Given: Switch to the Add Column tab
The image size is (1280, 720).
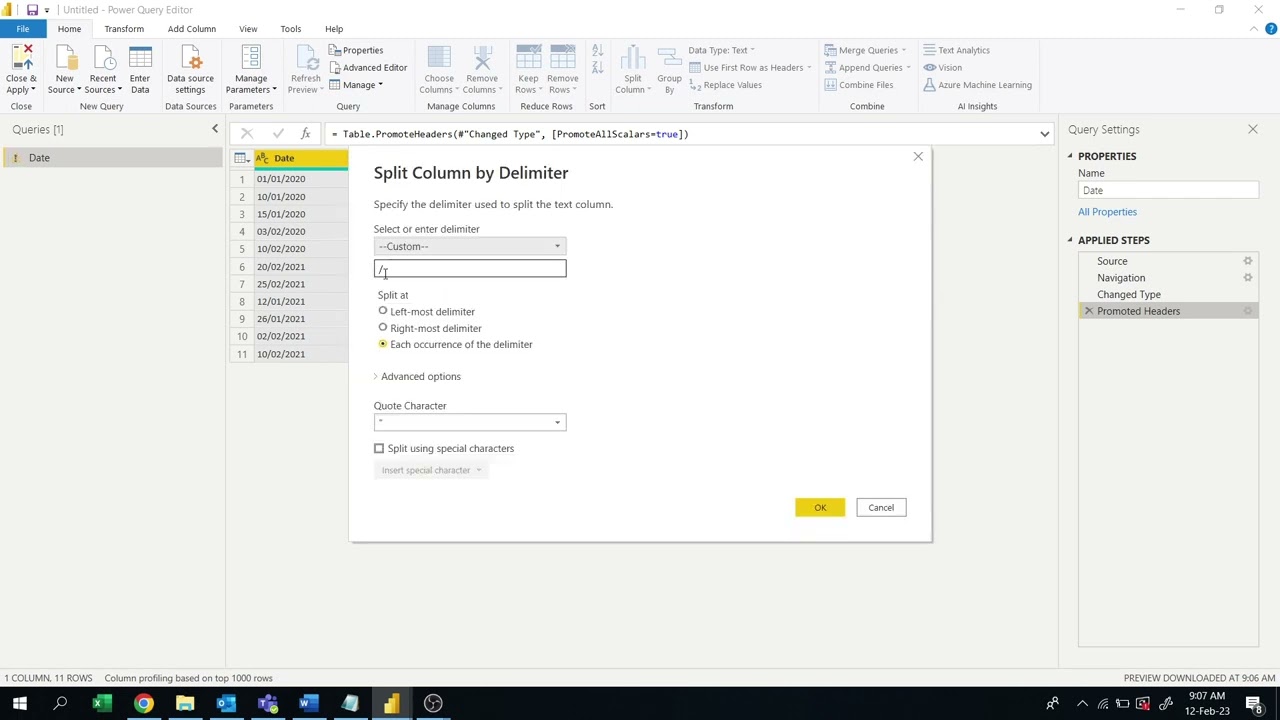Looking at the screenshot, I should 191,29.
